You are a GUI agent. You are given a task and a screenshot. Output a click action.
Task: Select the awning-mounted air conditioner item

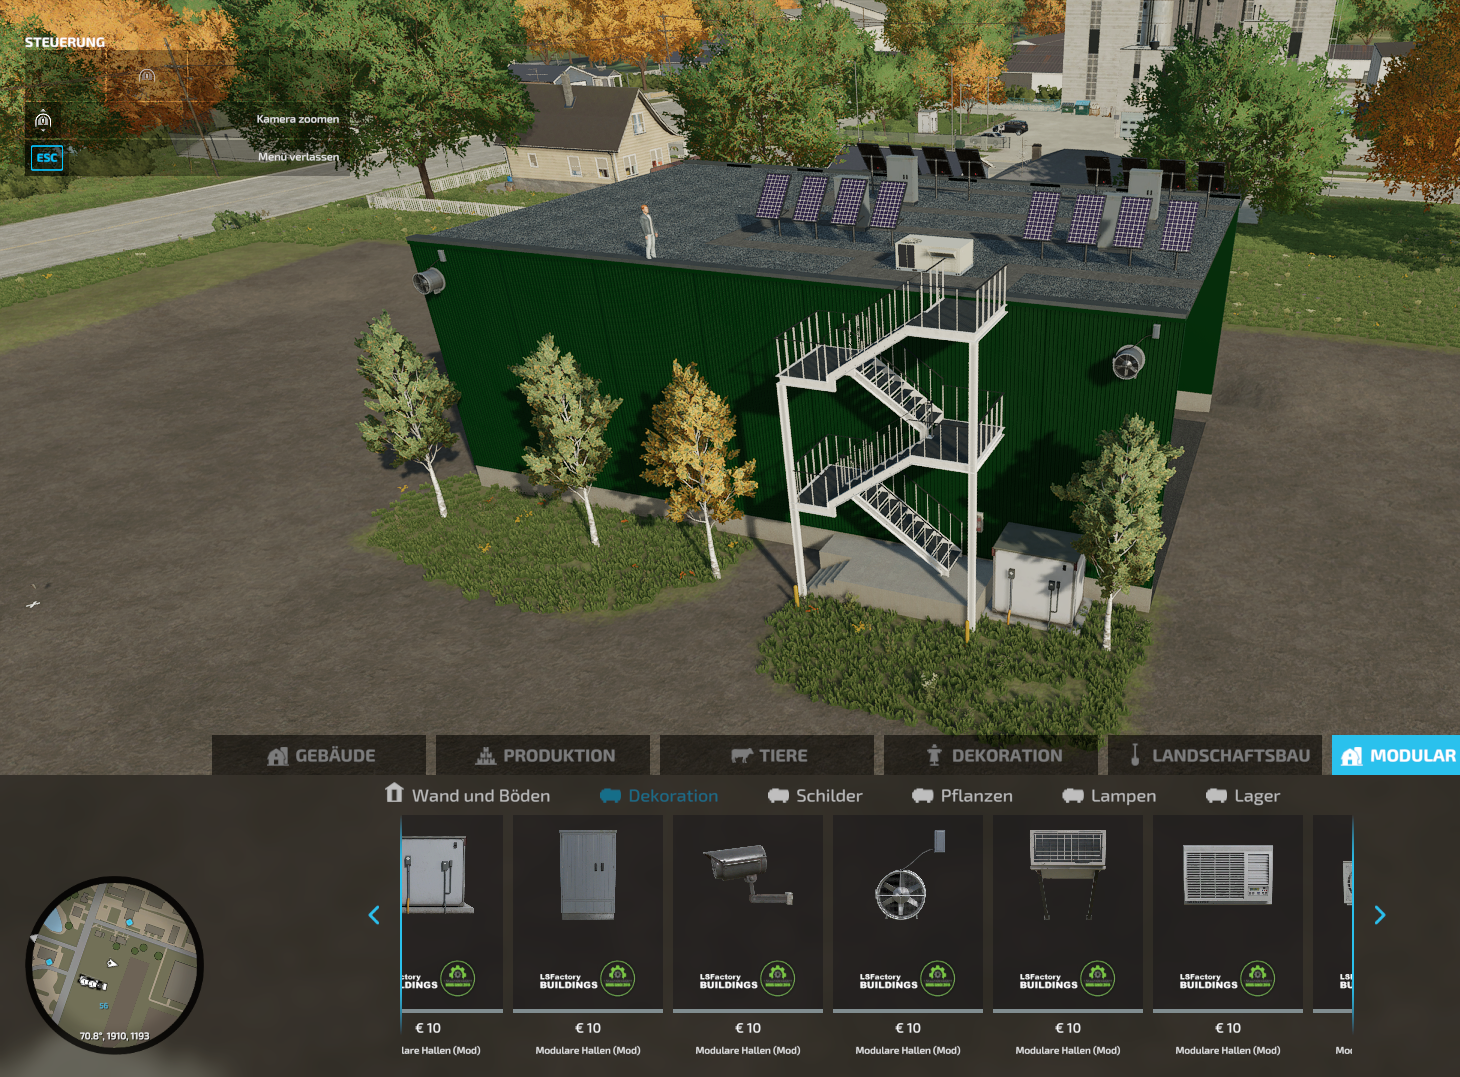click(1067, 912)
